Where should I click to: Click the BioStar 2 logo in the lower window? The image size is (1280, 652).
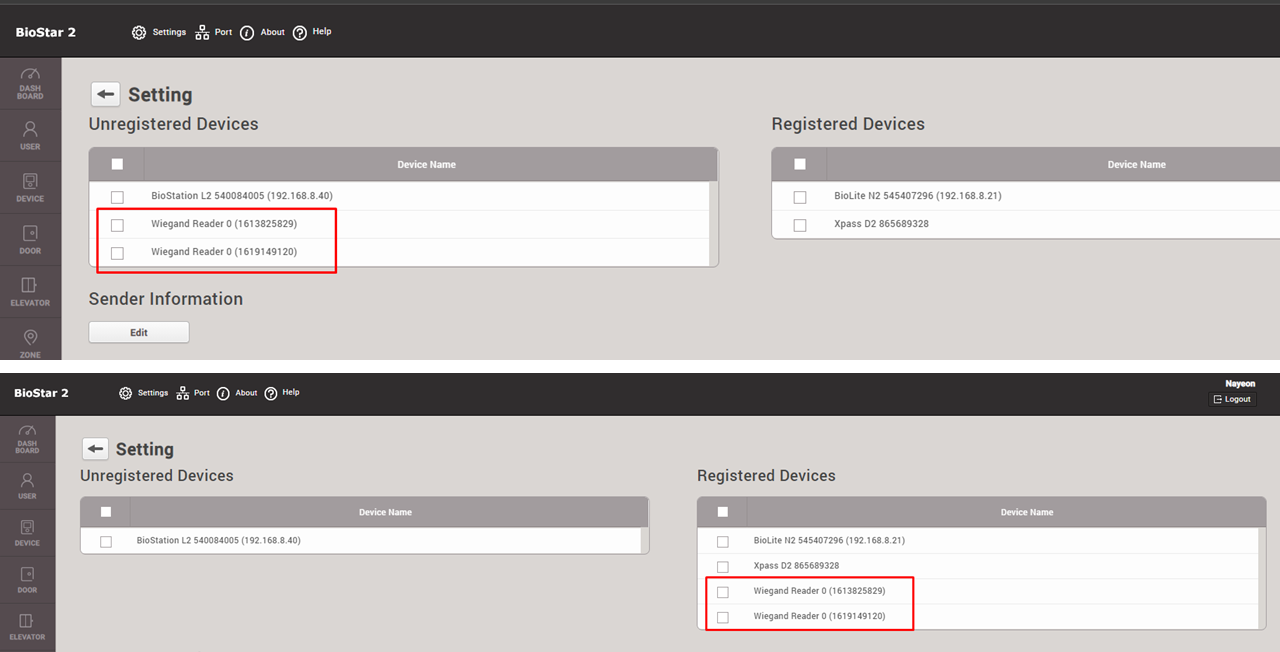(x=41, y=393)
